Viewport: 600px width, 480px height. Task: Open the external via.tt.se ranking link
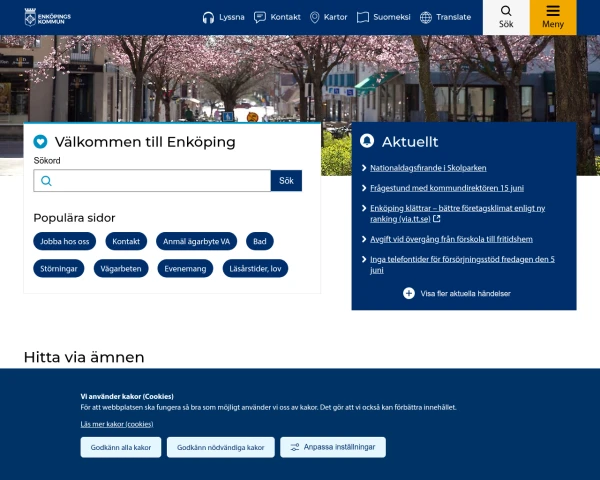pos(457,214)
